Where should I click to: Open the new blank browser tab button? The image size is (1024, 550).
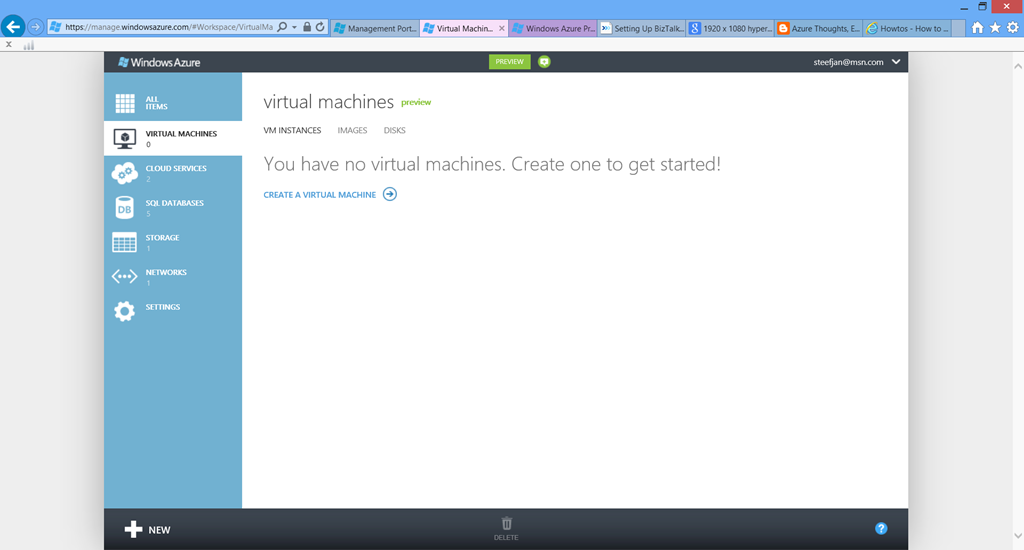point(958,28)
